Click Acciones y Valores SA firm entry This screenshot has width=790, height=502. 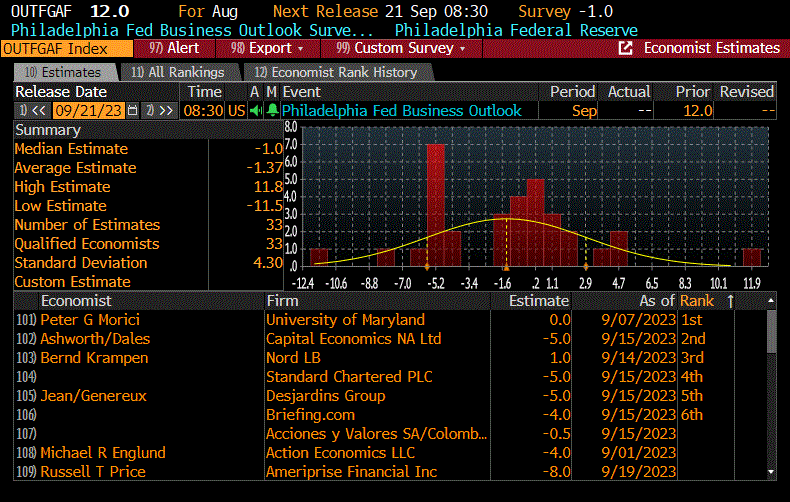click(376, 434)
